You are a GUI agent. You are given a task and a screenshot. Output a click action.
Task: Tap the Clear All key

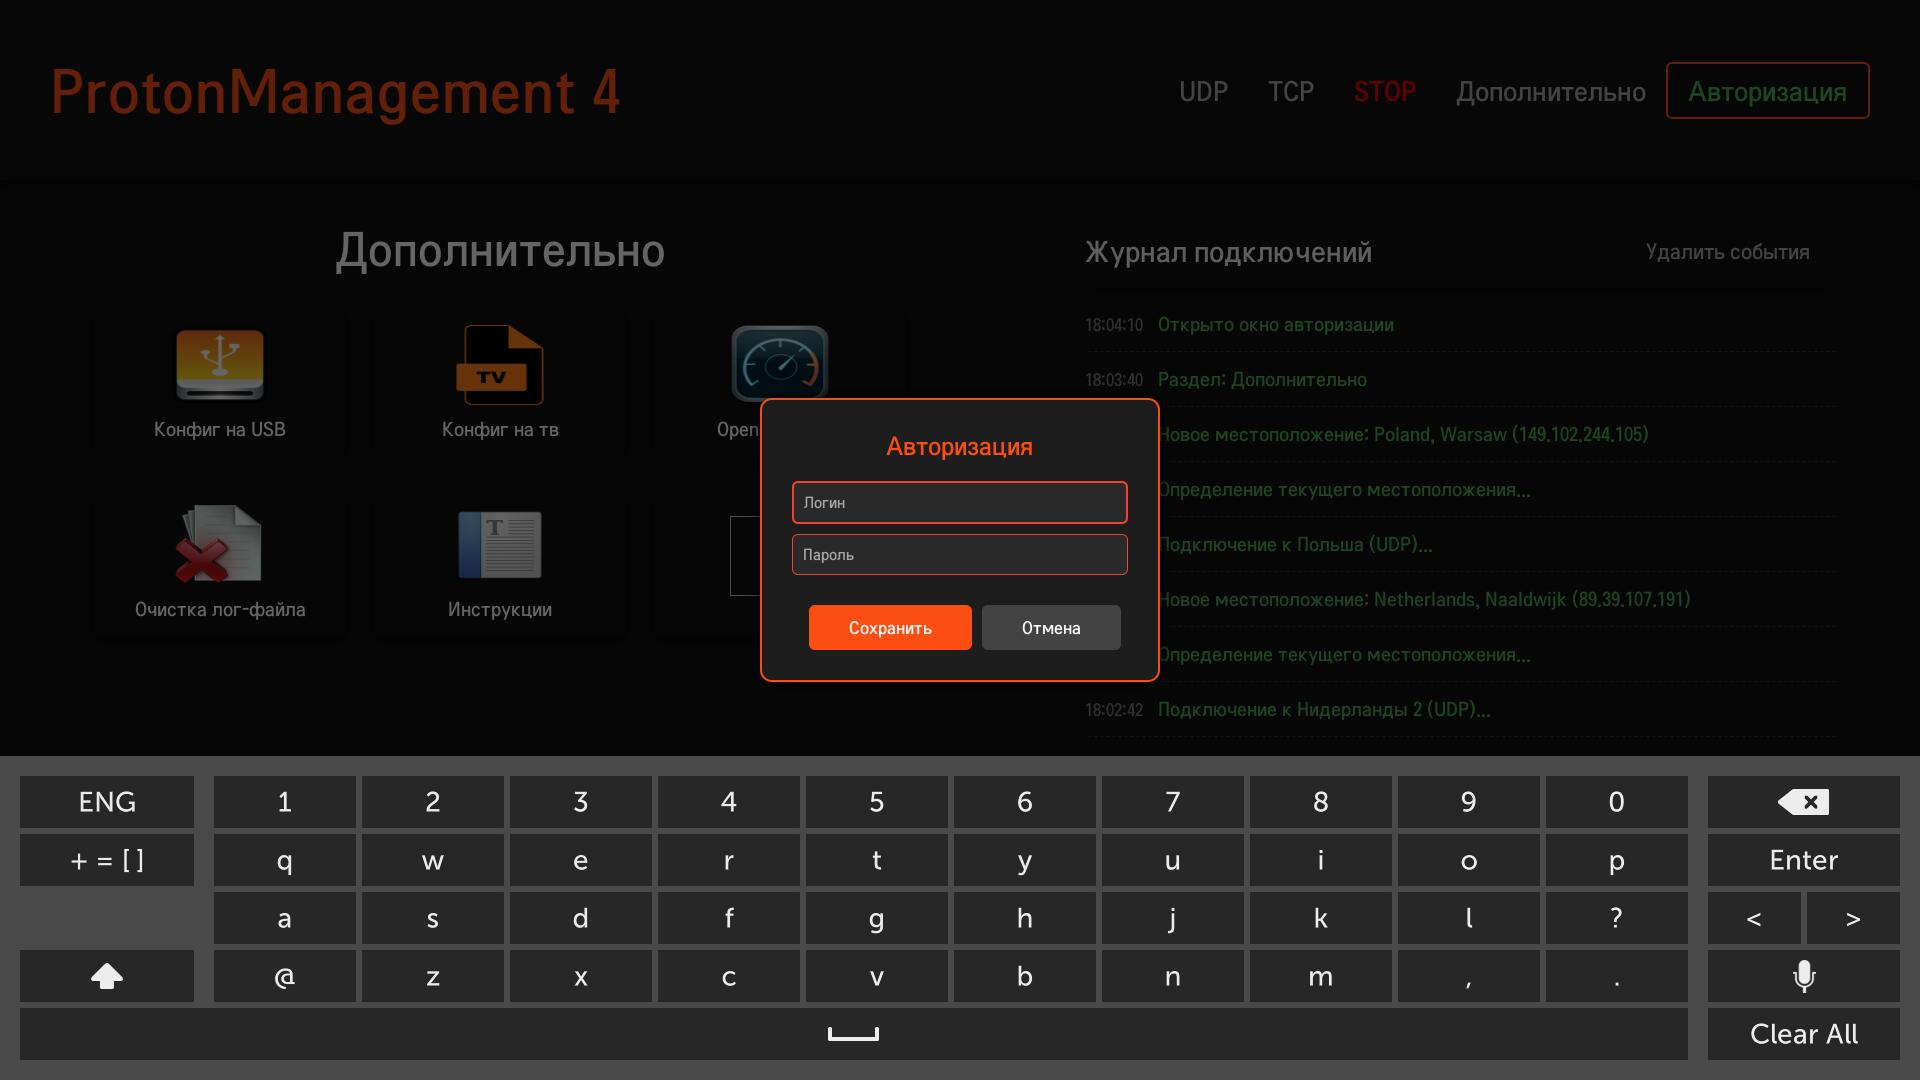[x=1803, y=1034]
